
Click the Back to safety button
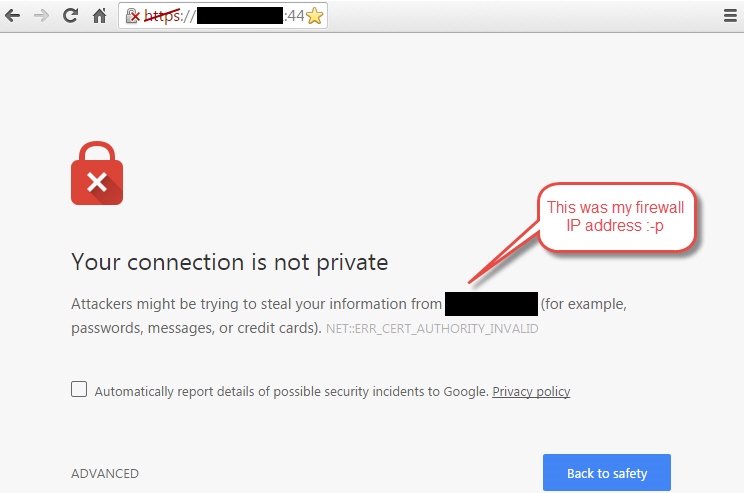coord(607,473)
